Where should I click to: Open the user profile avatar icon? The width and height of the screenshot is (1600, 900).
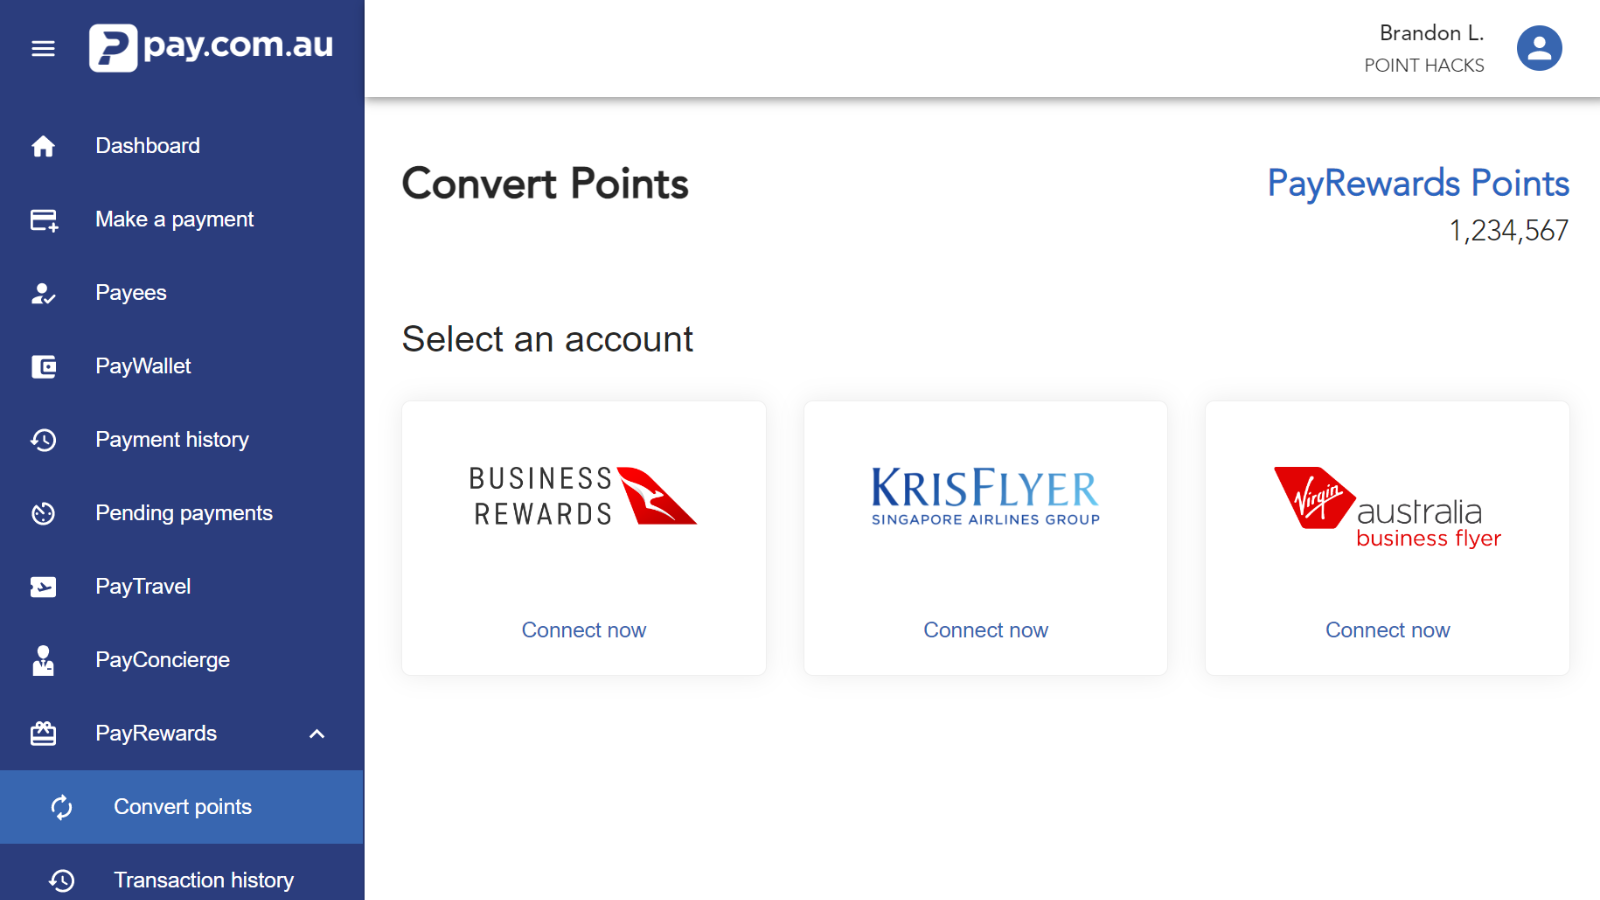[x=1539, y=48]
